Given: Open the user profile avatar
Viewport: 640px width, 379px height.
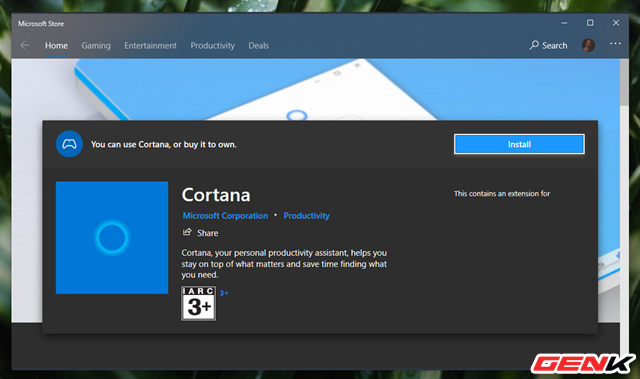Looking at the screenshot, I should point(588,45).
